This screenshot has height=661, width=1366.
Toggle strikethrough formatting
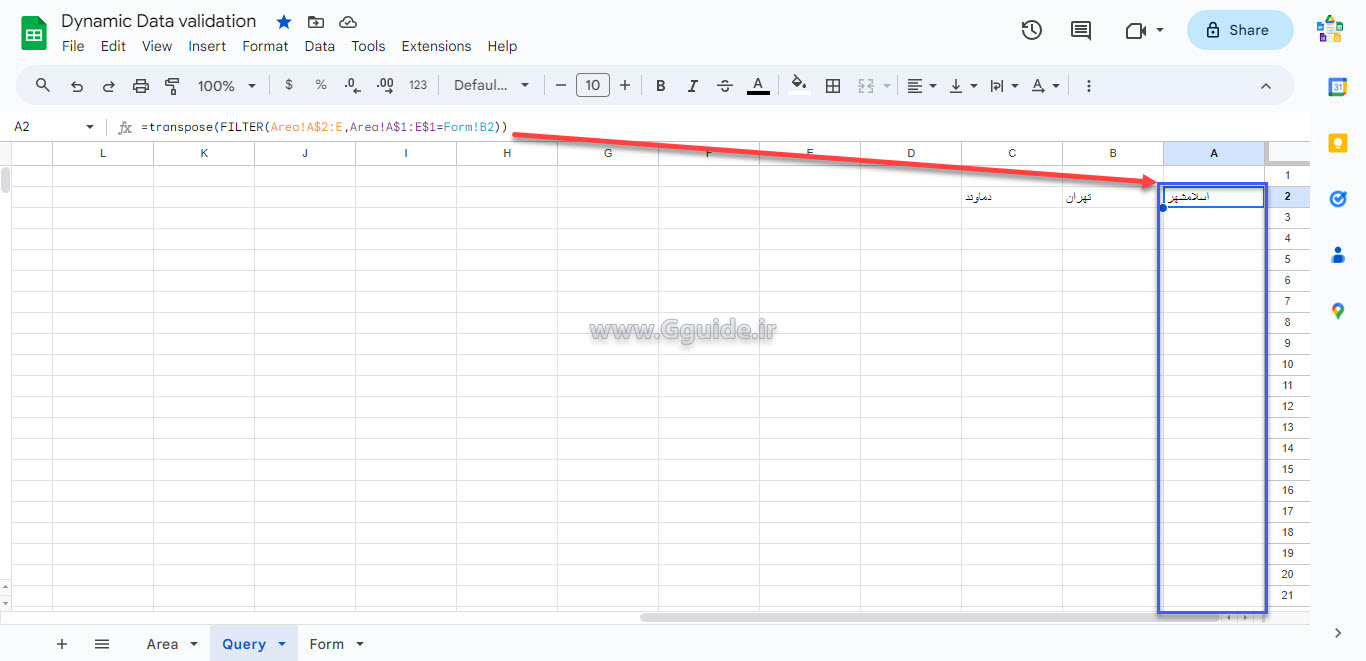725,86
